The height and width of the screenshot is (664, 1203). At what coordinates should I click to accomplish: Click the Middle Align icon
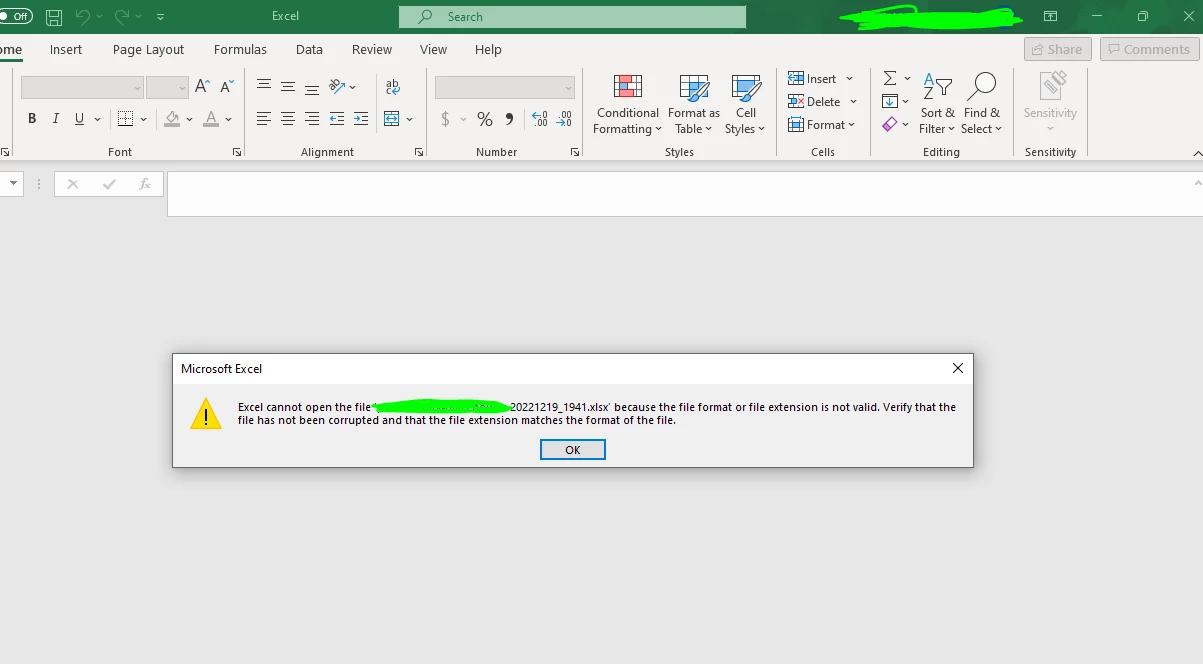pyautogui.click(x=288, y=87)
